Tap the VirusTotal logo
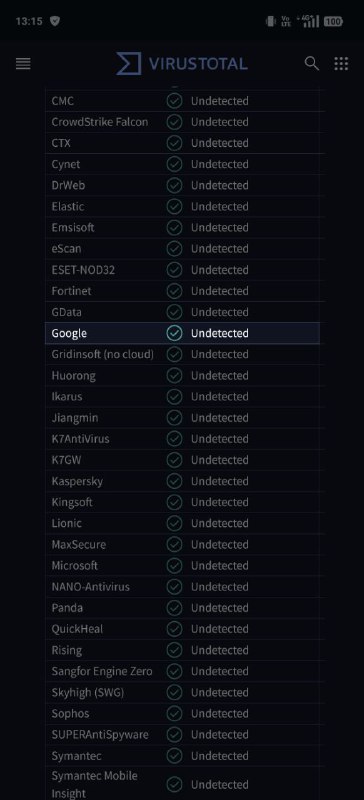 click(182, 64)
